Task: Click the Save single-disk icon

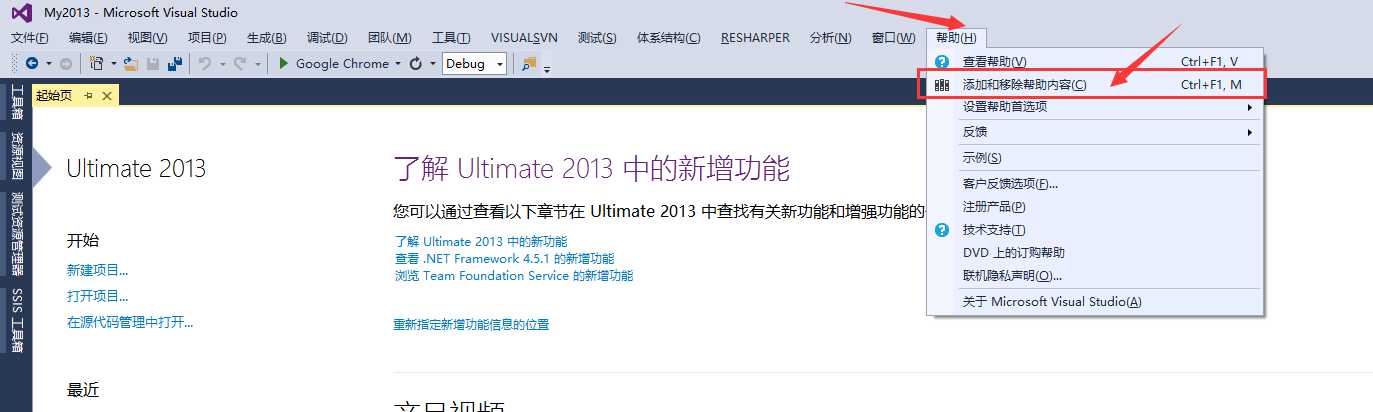Action: coord(153,63)
